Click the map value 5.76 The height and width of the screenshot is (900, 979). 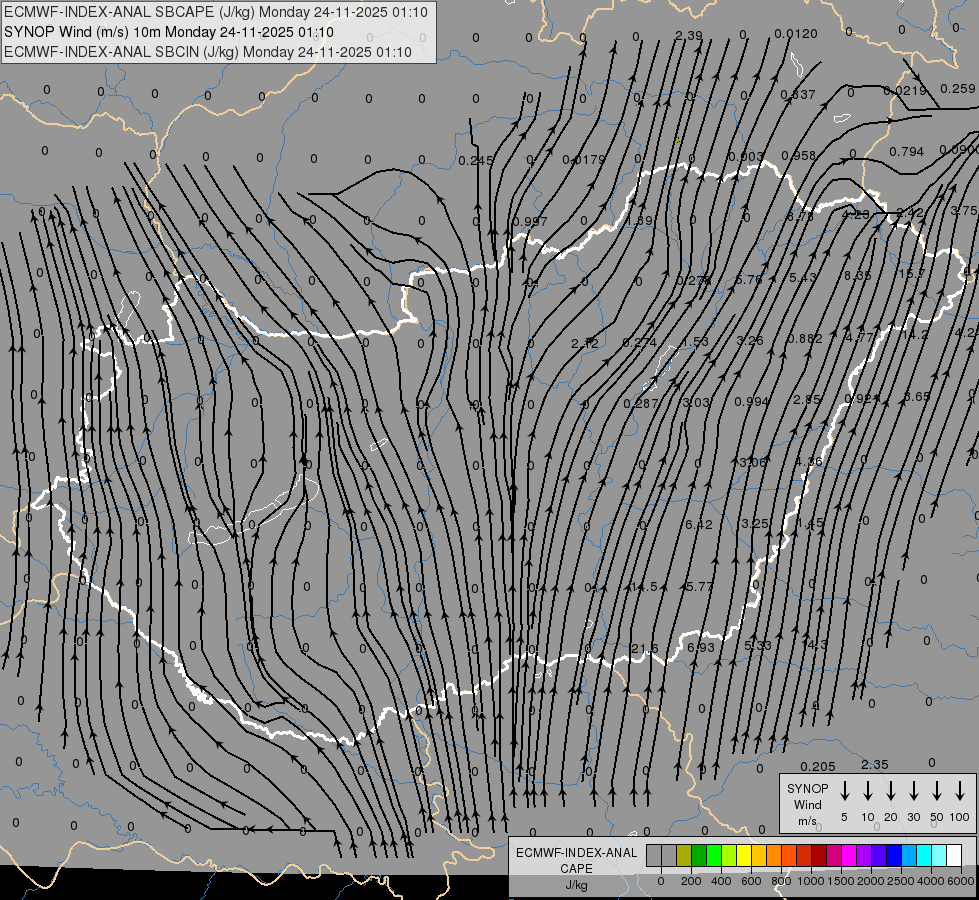[x=749, y=279]
